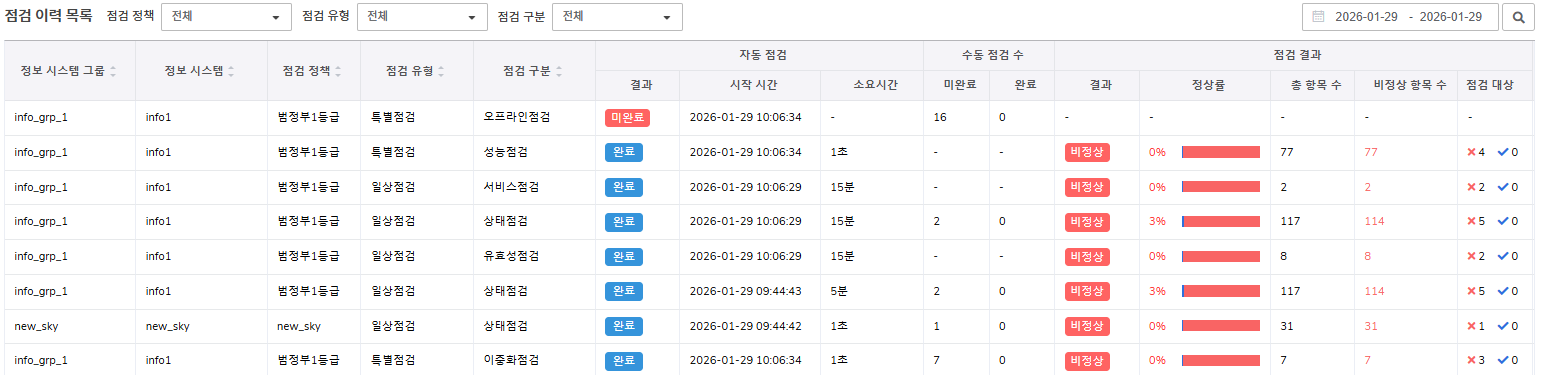Screen dimensions: 1541x375
Task: Click the blue check icon in 서비스점검 row
Action: 1502,187
